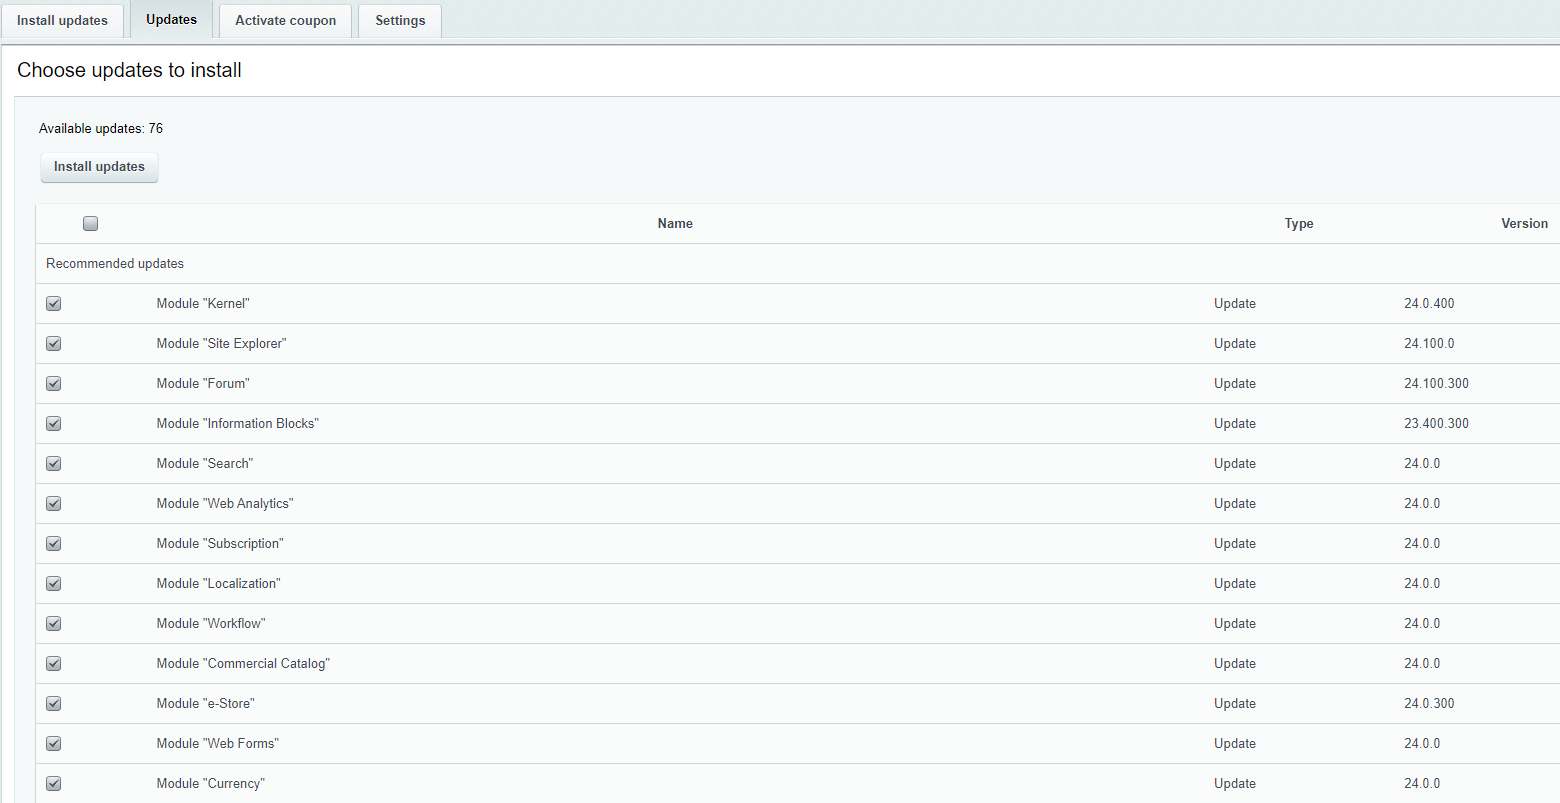Click version 24.0.0 in the Search row

click(x=1422, y=464)
